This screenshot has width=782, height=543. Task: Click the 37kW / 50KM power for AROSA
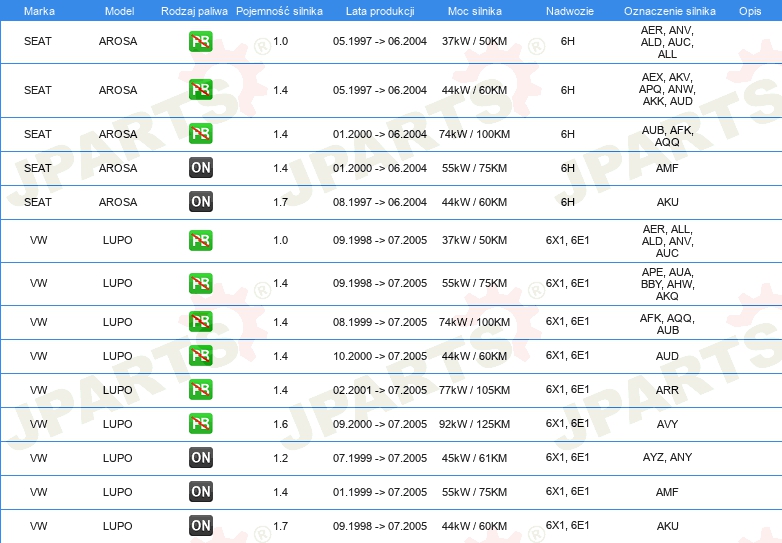pyautogui.click(x=474, y=41)
